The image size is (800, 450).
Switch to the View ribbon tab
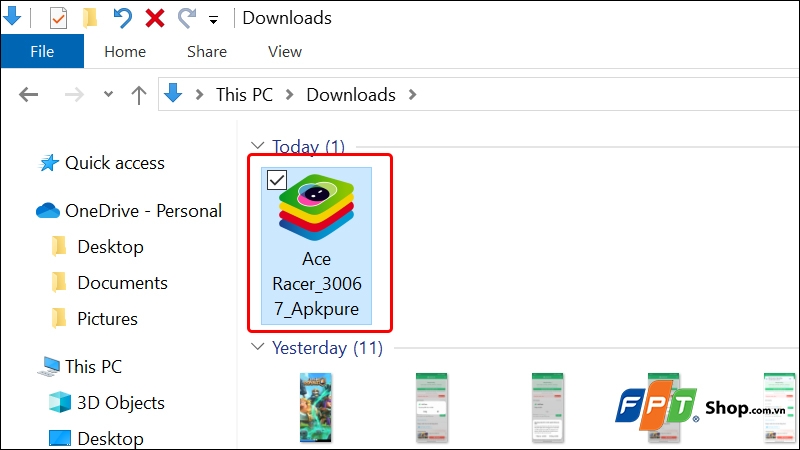[x=285, y=52]
